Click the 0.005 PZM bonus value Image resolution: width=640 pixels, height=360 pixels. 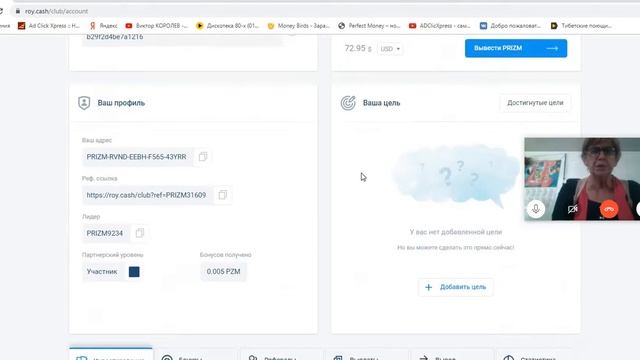click(x=223, y=271)
